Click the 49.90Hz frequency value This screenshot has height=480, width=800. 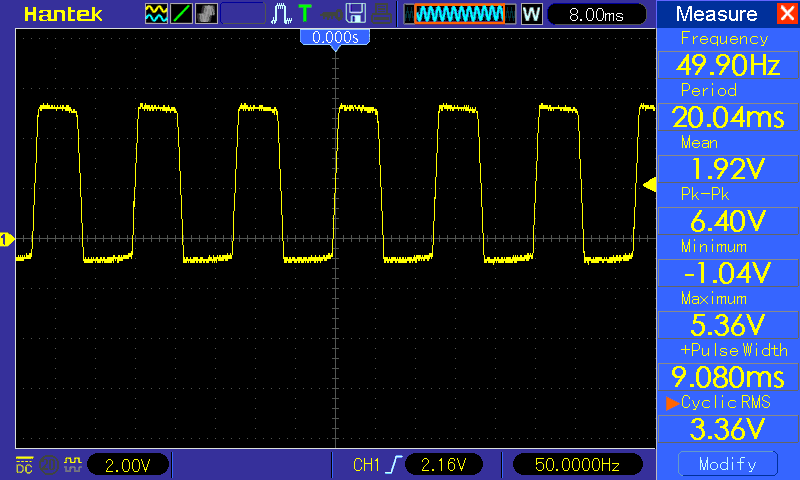(728, 65)
